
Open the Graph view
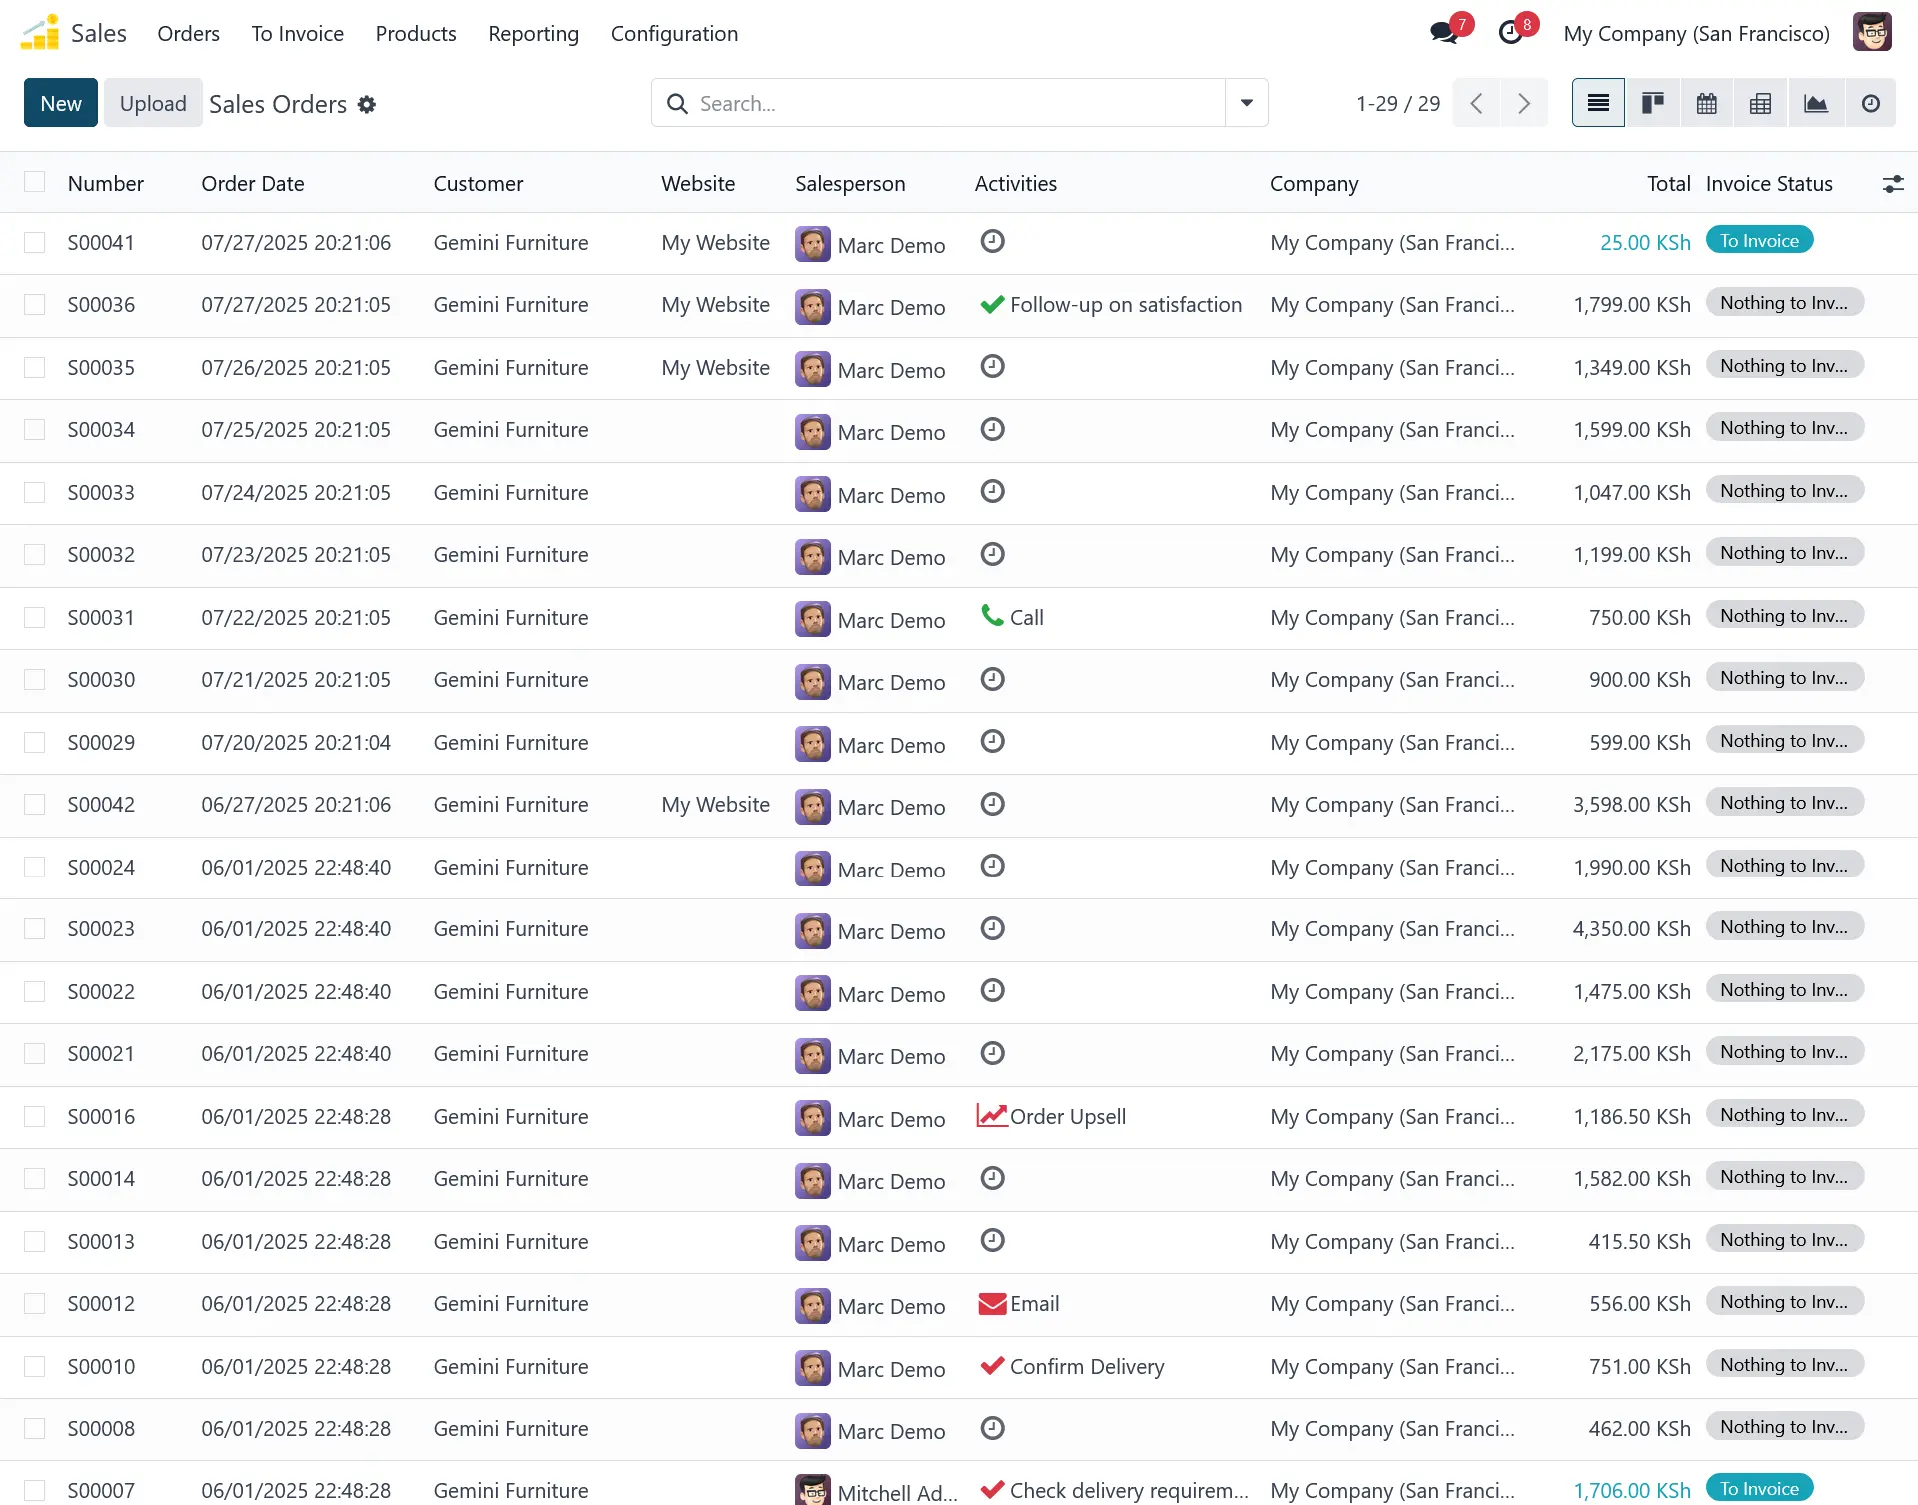click(1815, 103)
